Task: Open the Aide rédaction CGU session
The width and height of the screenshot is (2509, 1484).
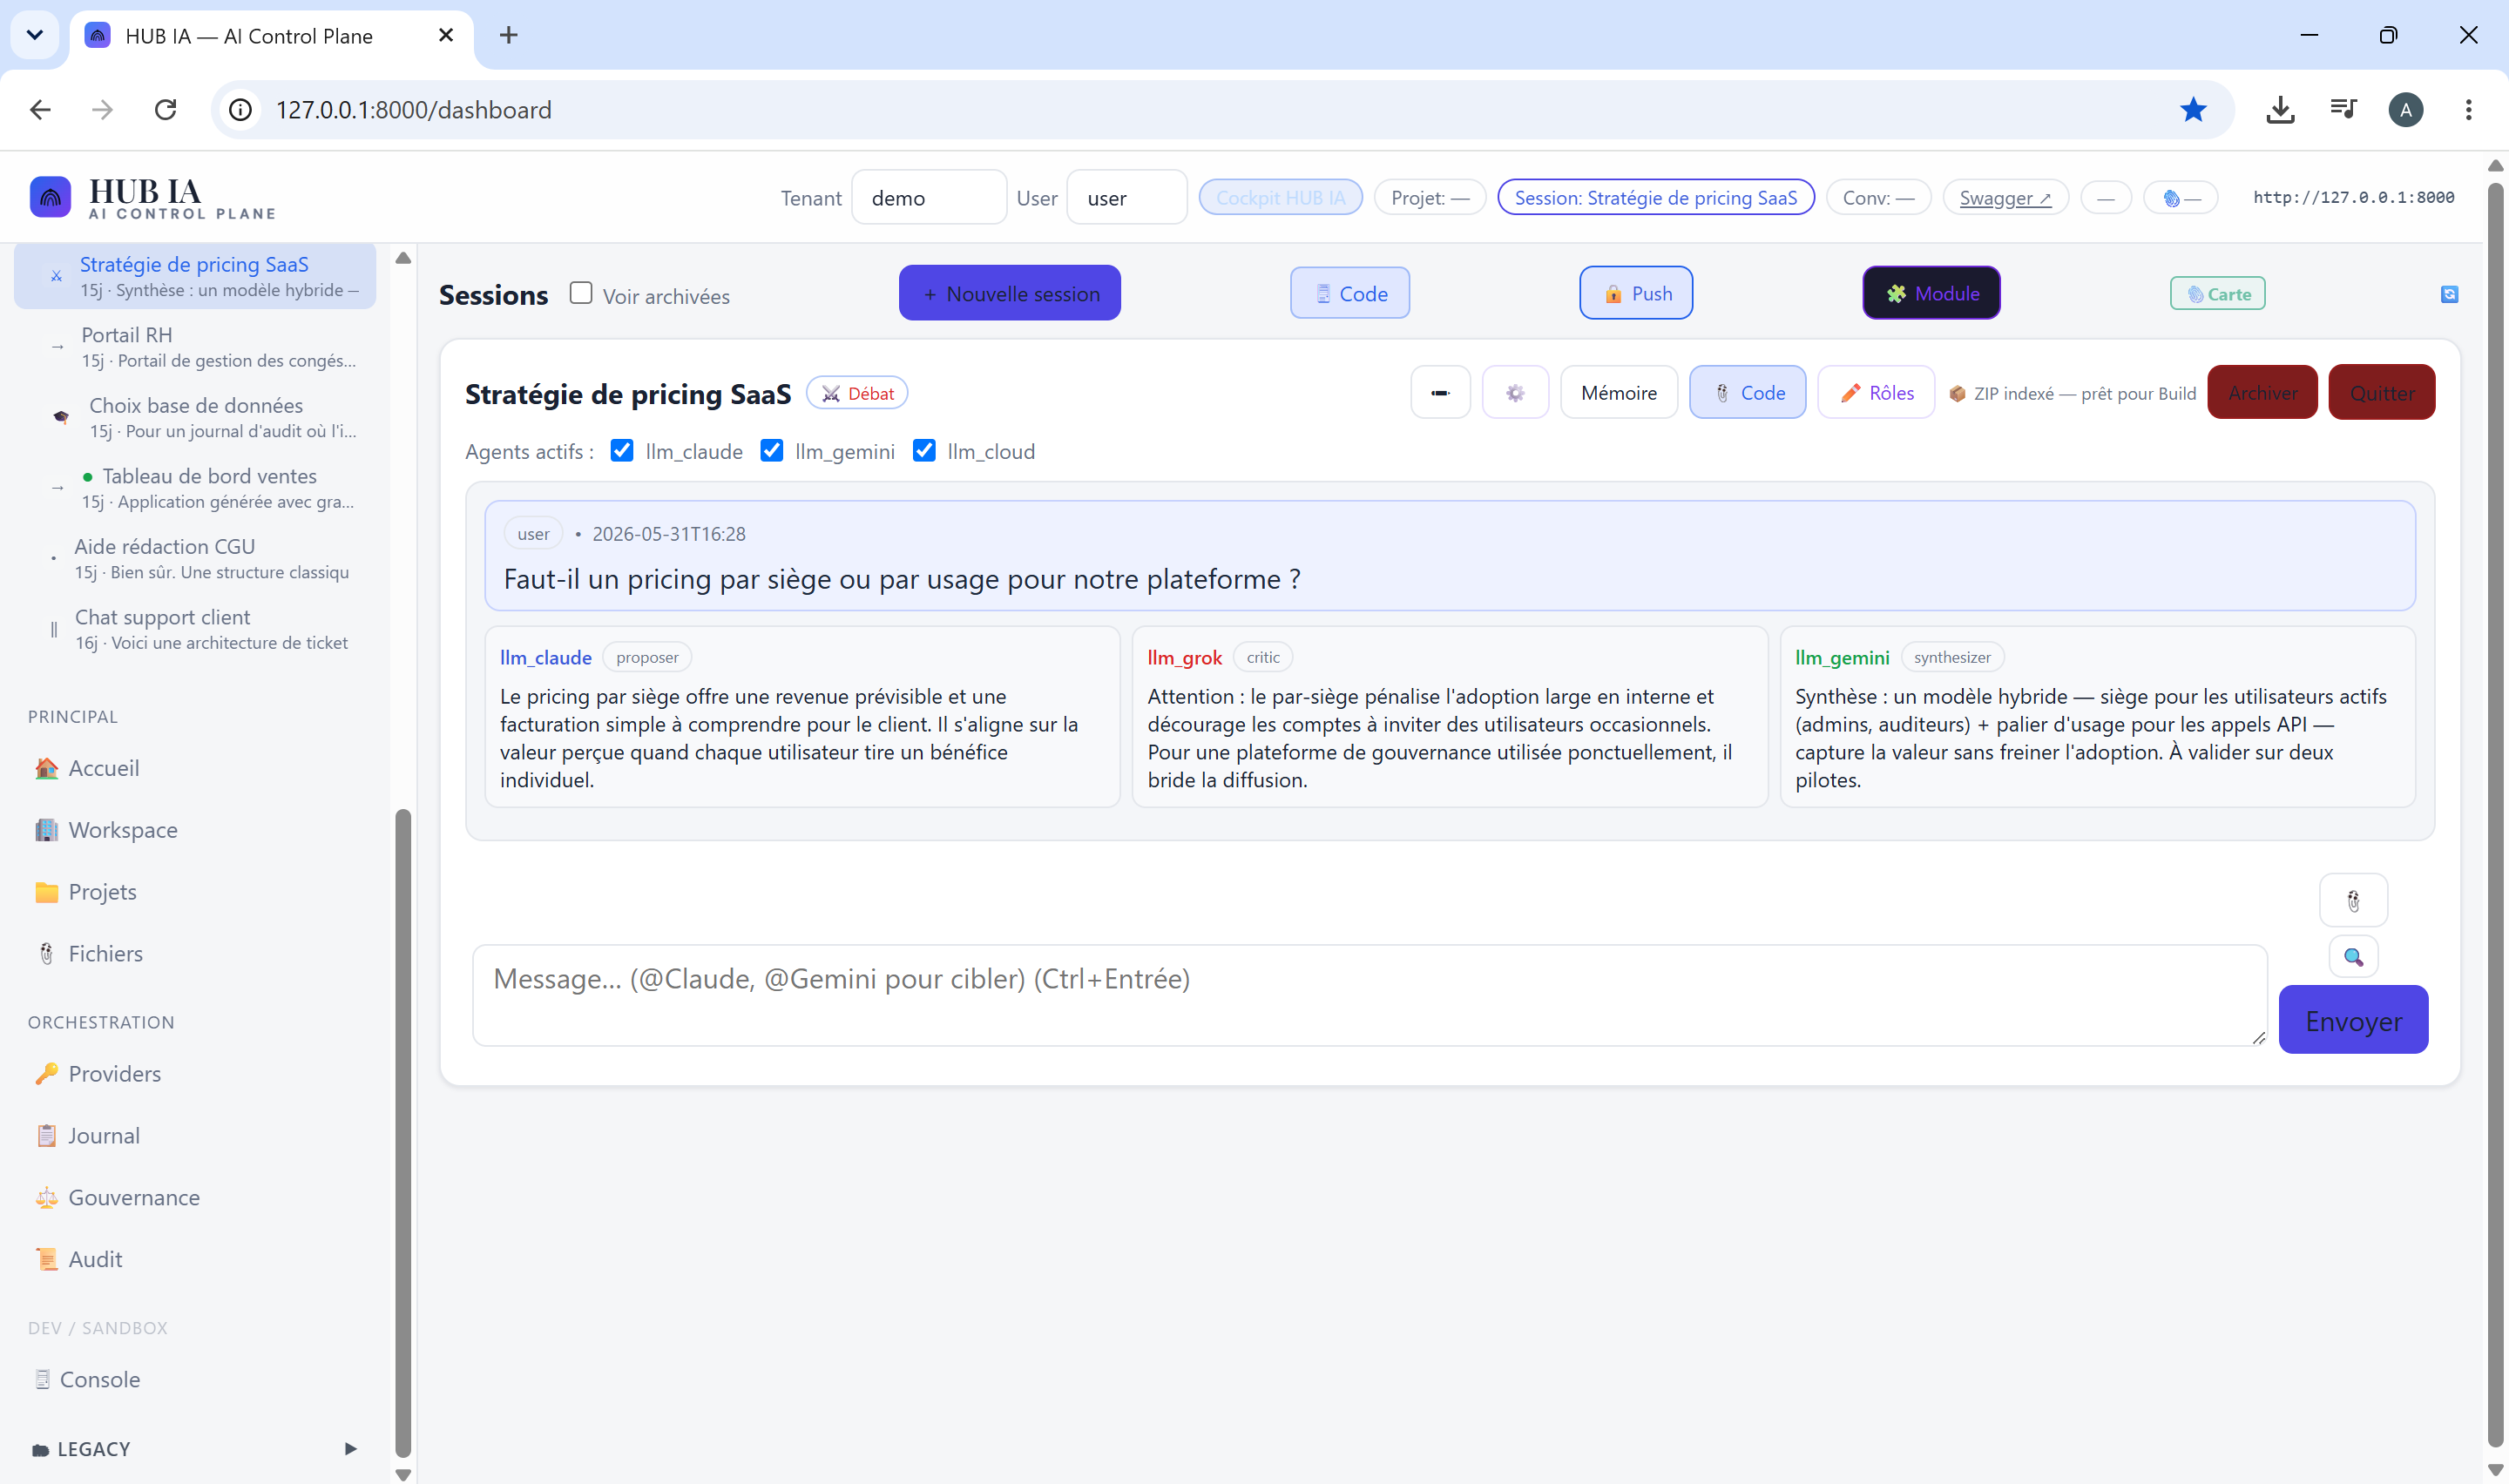Action: point(195,558)
